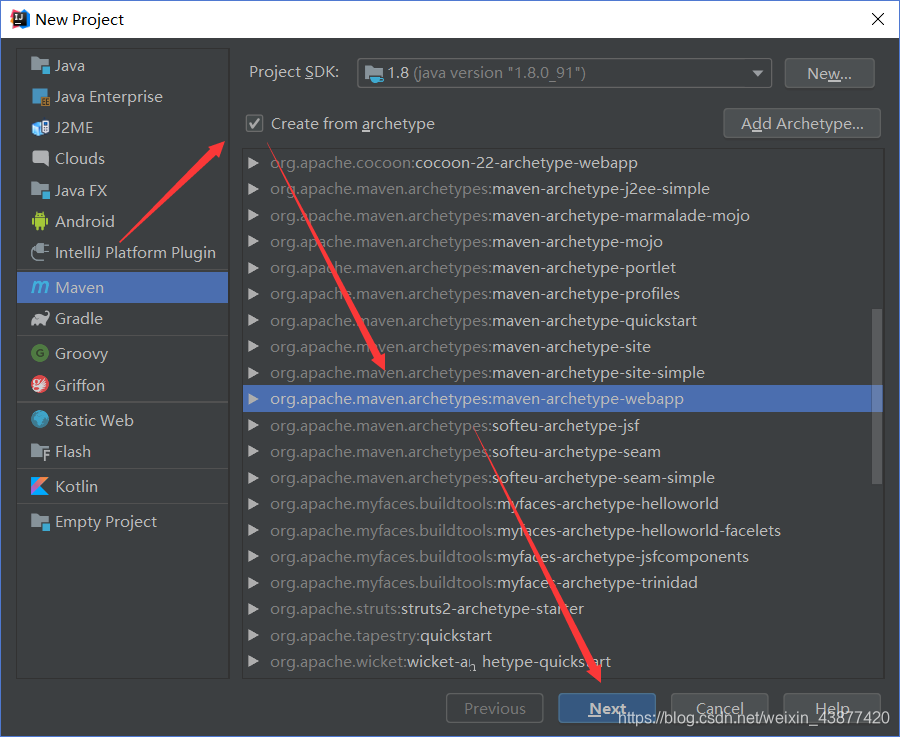Select Java project type
Viewport: 900px width, 737px height.
tap(123, 65)
